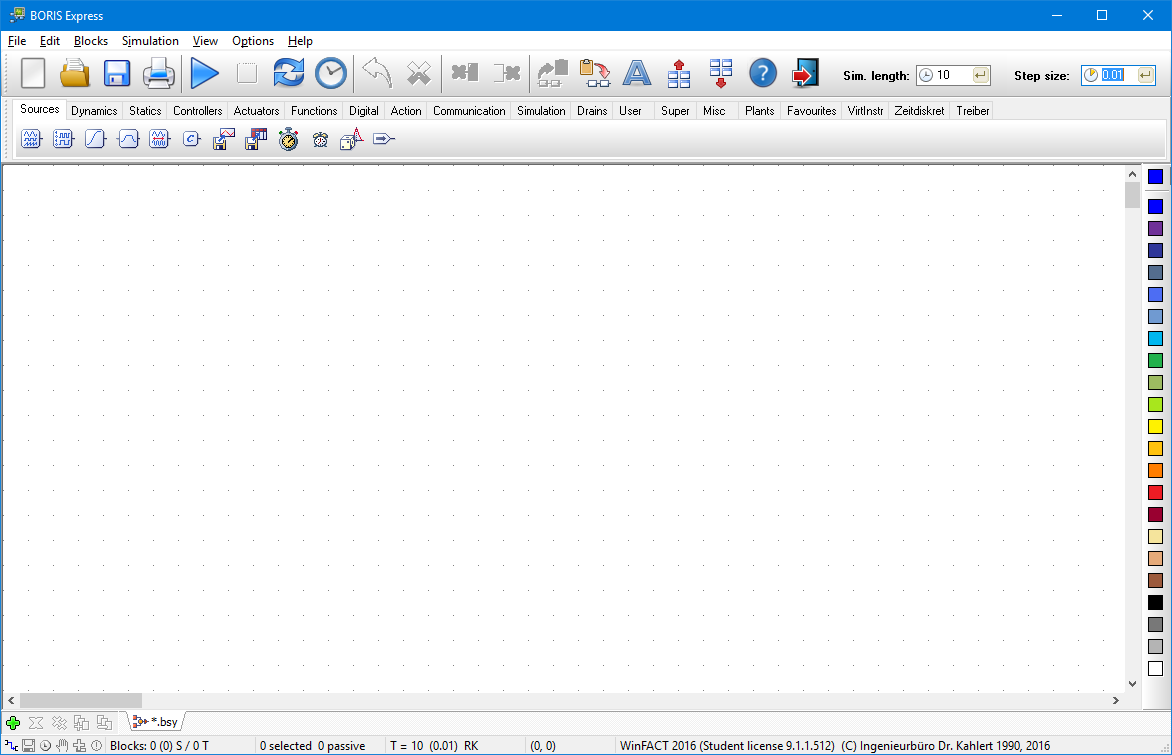
Task: Click the small clock status bar icon
Action: (x=45, y=745)
